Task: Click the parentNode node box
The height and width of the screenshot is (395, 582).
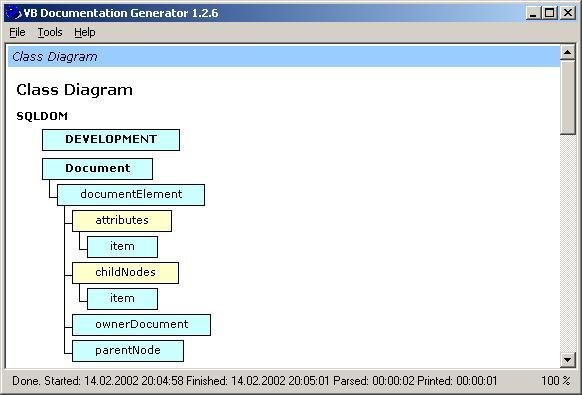Action: (128, 351)
